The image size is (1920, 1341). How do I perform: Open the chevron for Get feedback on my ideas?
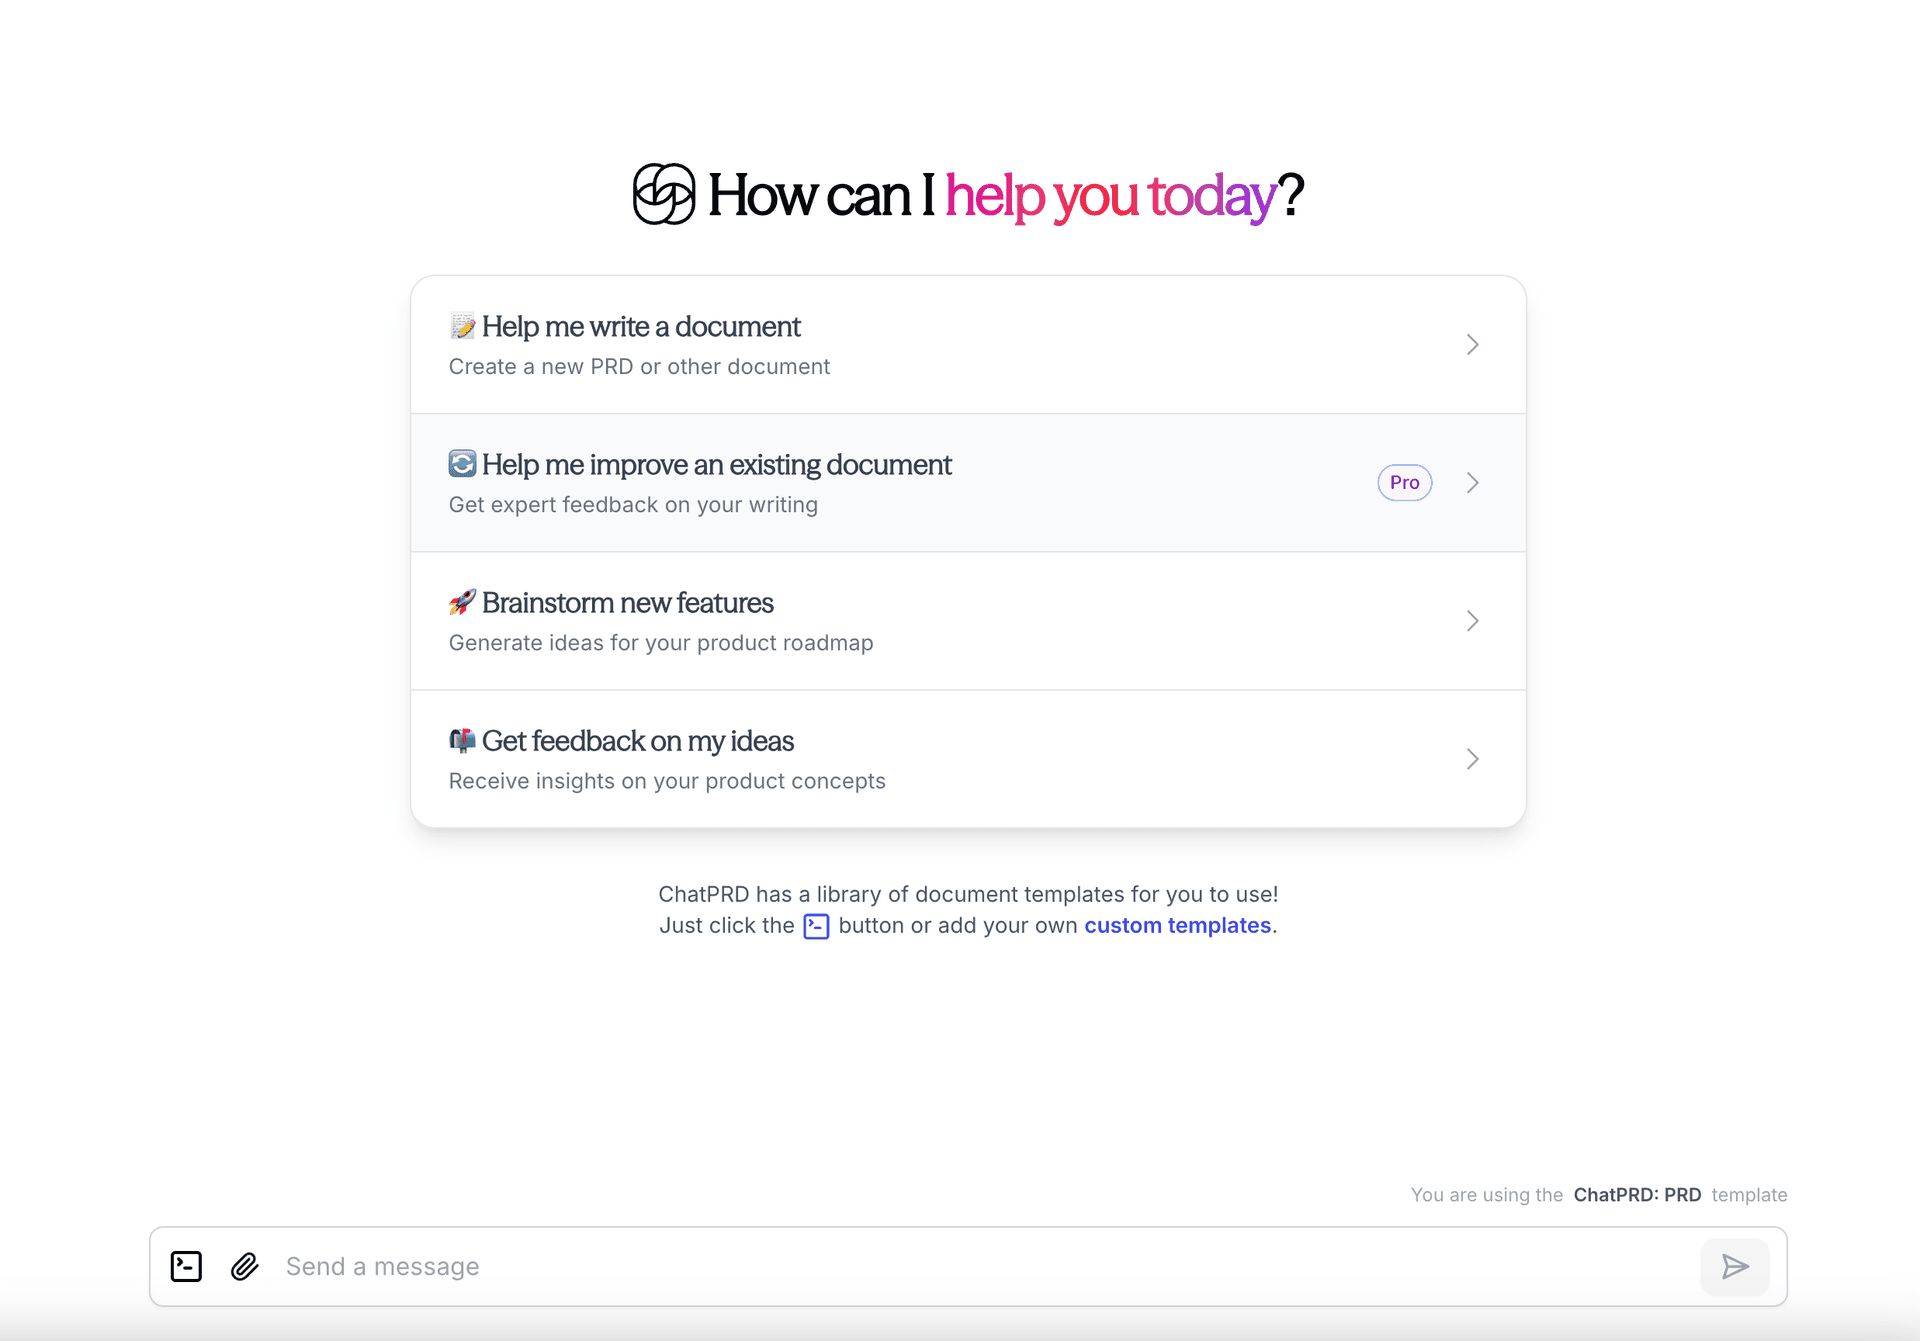pos(1472,759)
